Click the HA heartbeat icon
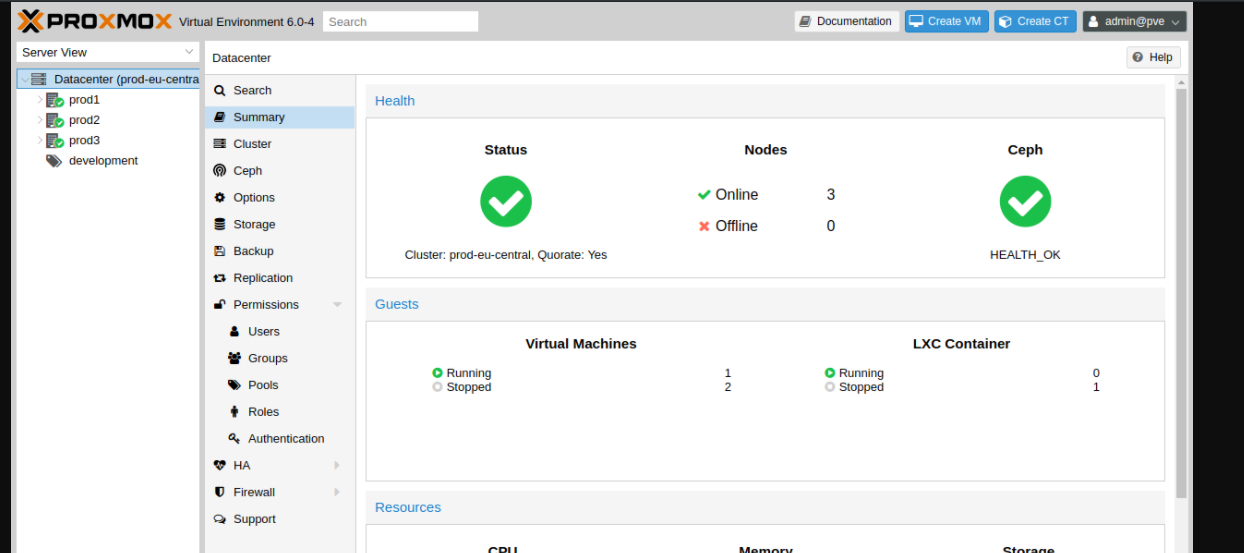 tap(220, 466)
